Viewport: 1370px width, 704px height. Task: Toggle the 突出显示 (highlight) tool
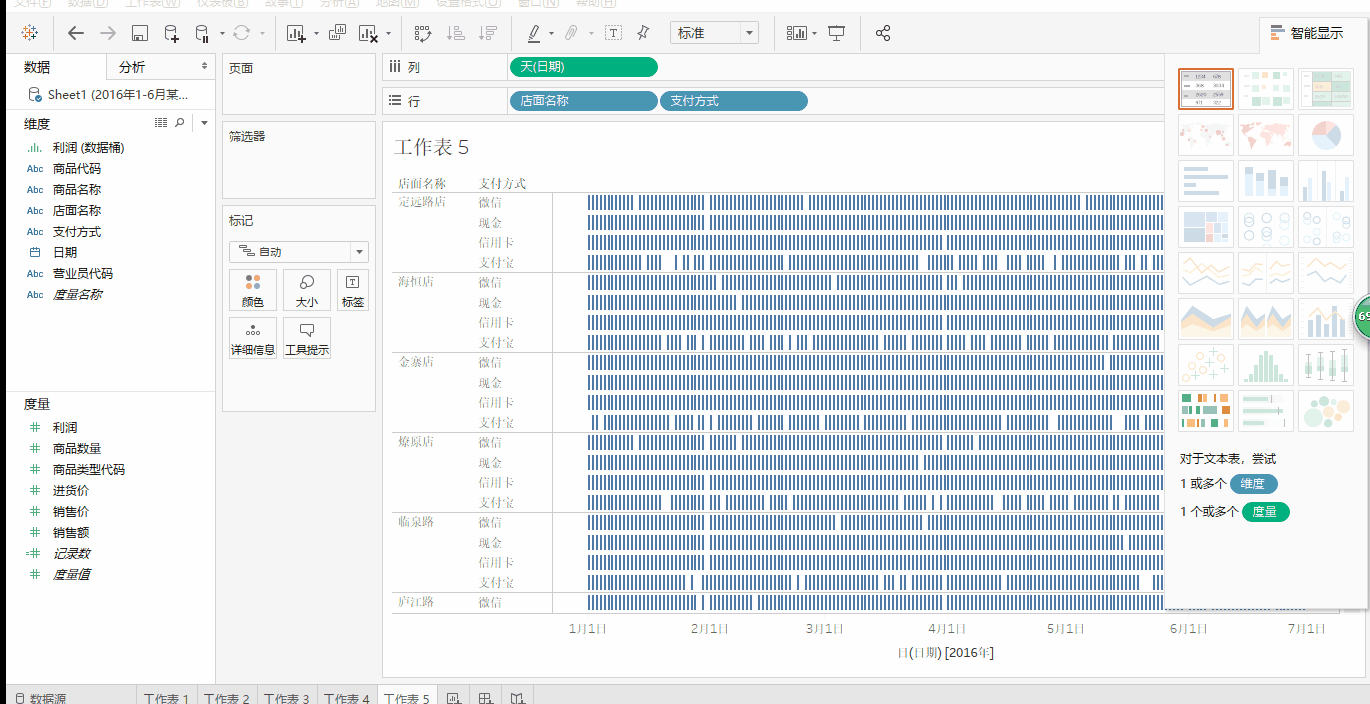pos(532,33)
